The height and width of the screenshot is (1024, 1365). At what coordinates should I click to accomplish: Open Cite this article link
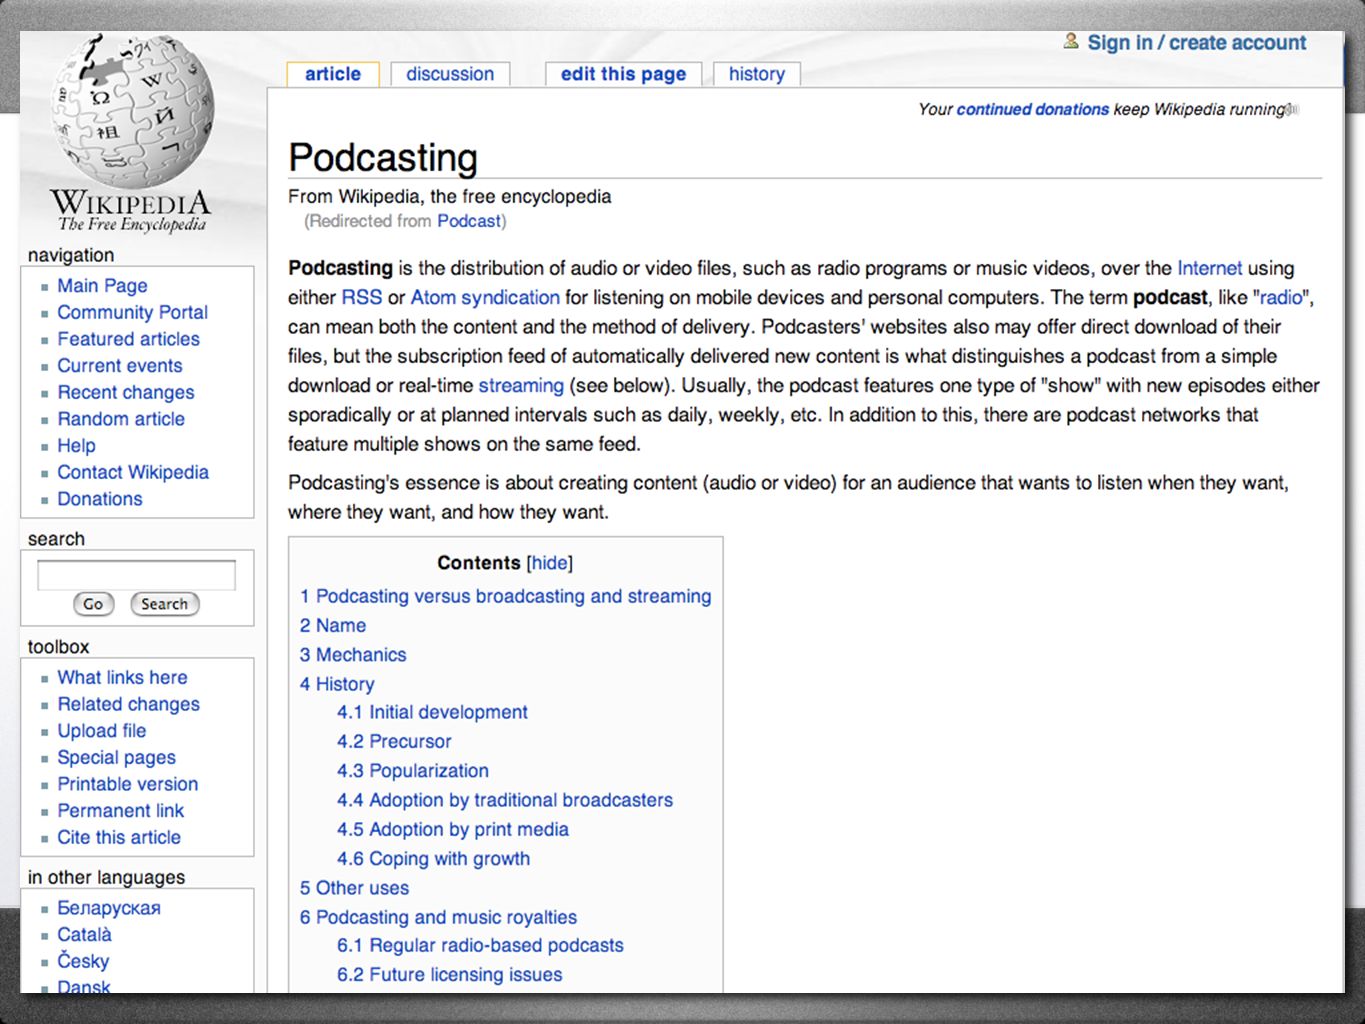(x=119, y=838)
